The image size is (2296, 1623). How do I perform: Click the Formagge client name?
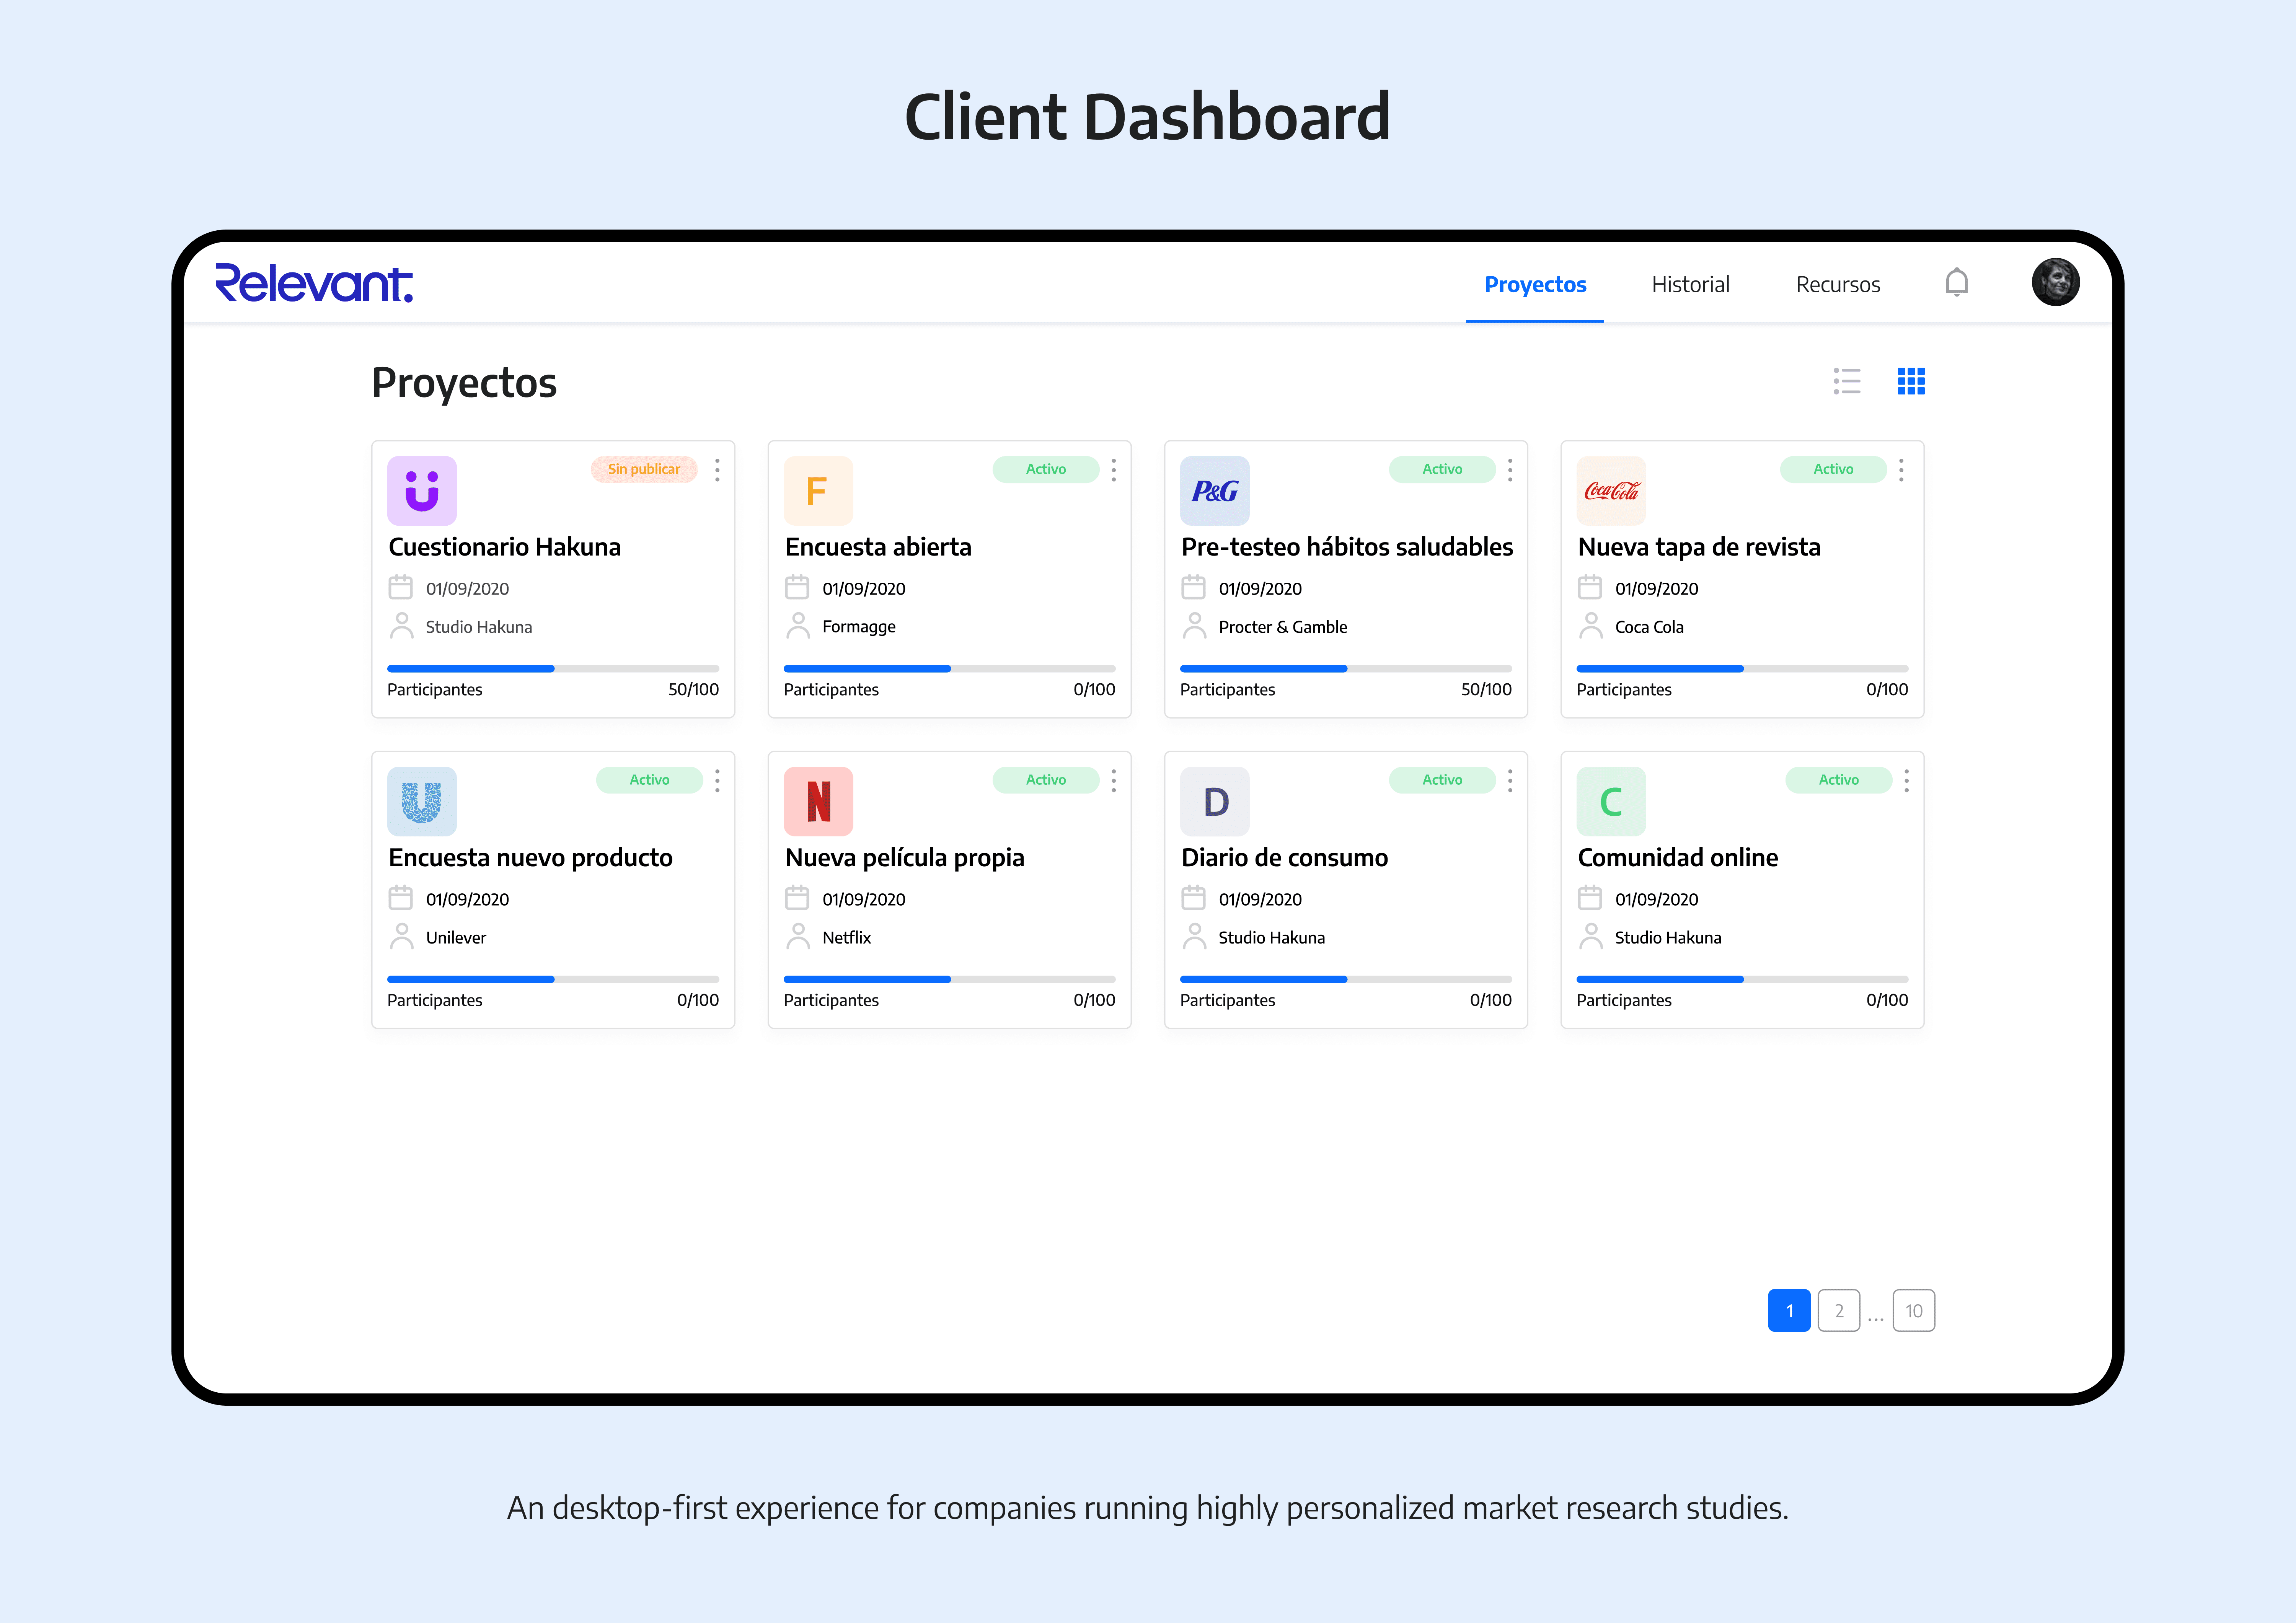click(859, 627)
